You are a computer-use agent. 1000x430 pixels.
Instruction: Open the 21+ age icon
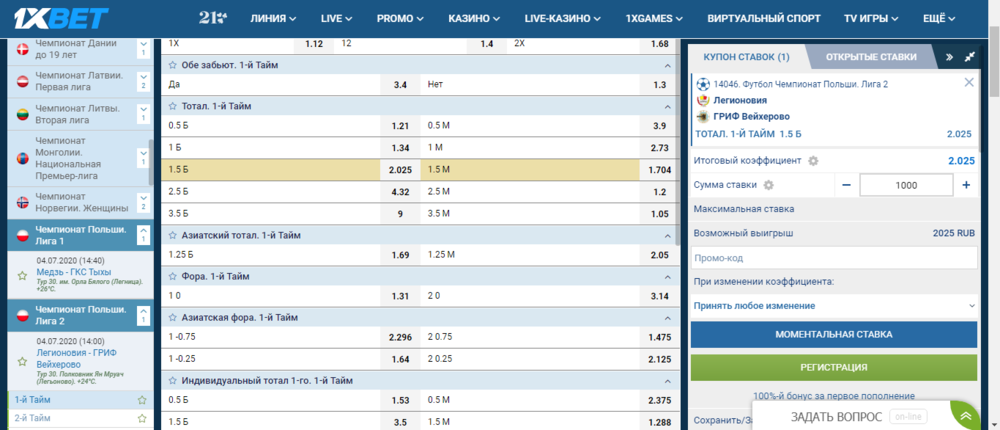click(212, 19)
